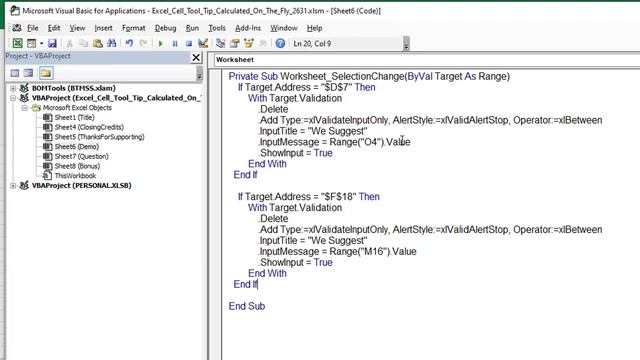Open the Object Browser icon
This screenshot has height=360, width=640.
point(249,43)
